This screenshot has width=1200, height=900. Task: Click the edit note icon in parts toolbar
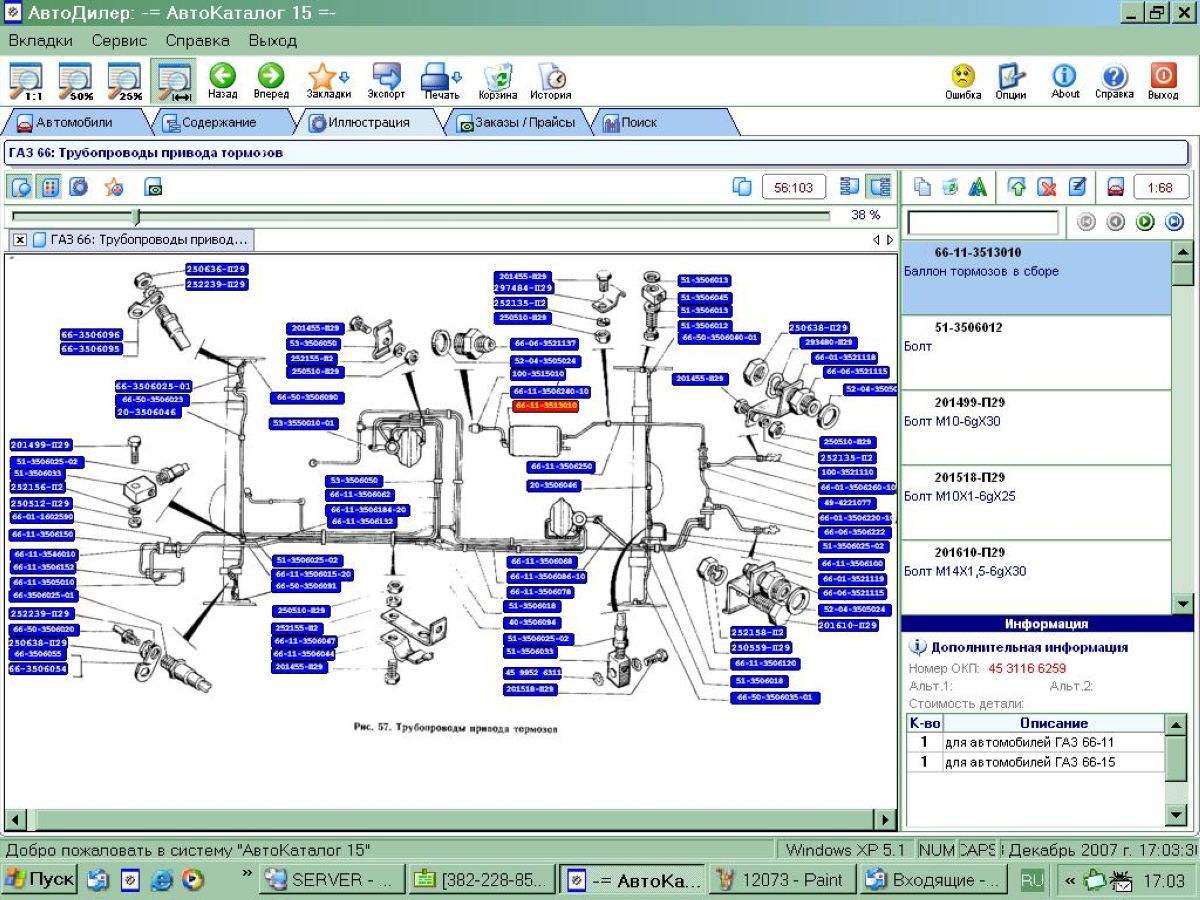1077,187
